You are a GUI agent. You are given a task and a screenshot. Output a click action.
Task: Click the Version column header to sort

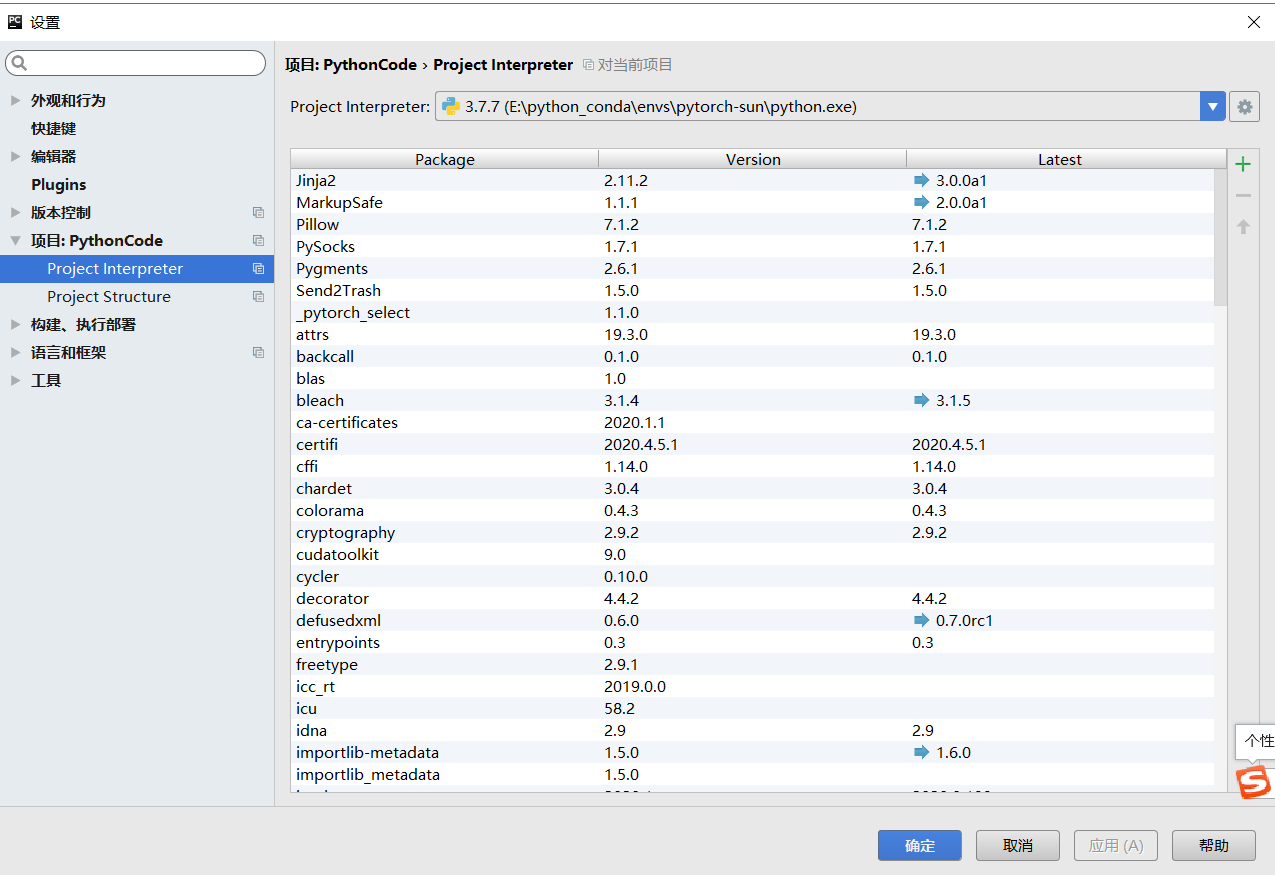(x=752, y=159)
